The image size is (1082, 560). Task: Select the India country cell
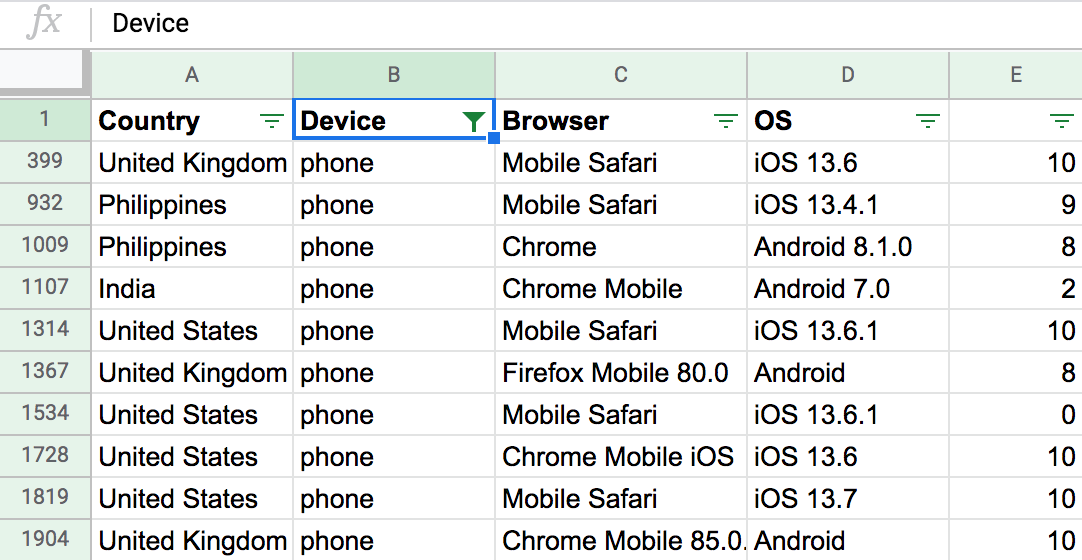click(x=127, y=290)
